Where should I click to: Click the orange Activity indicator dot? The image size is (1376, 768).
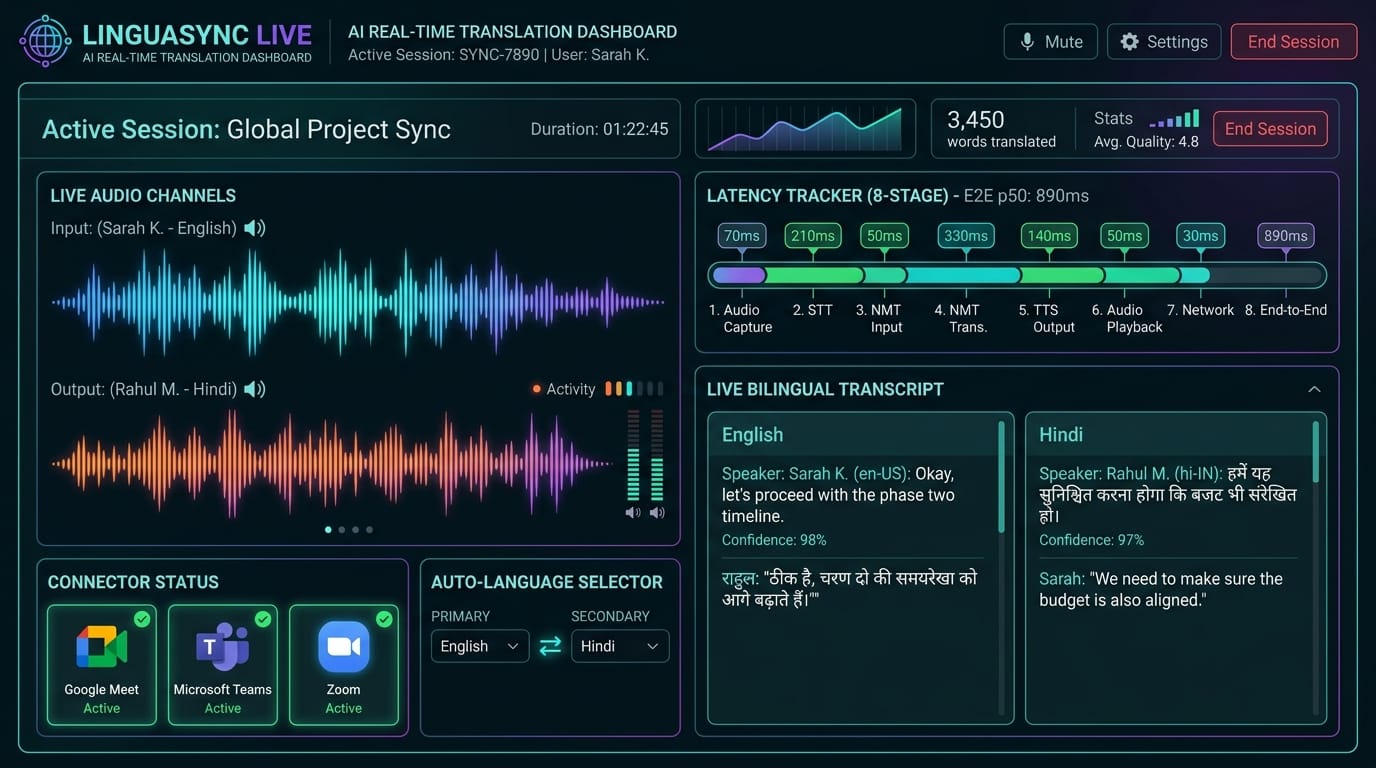coord(537,389)
